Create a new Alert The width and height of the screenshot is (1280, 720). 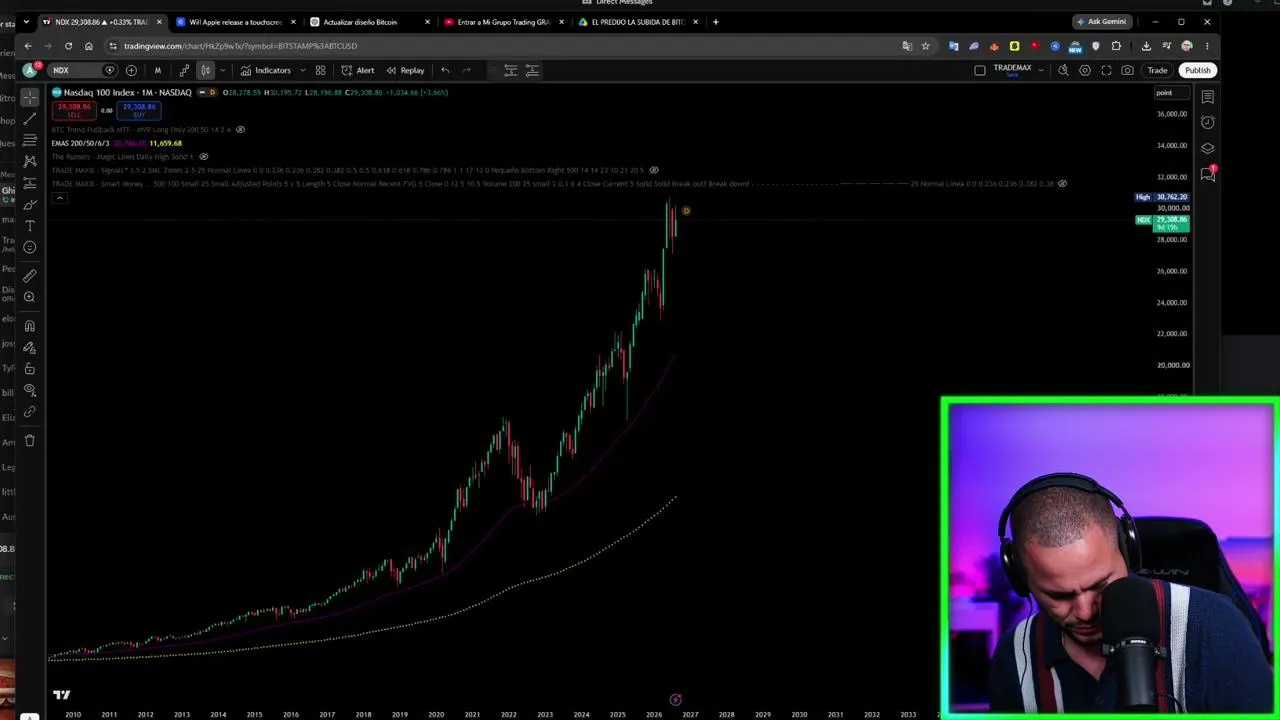coord(358,70)
